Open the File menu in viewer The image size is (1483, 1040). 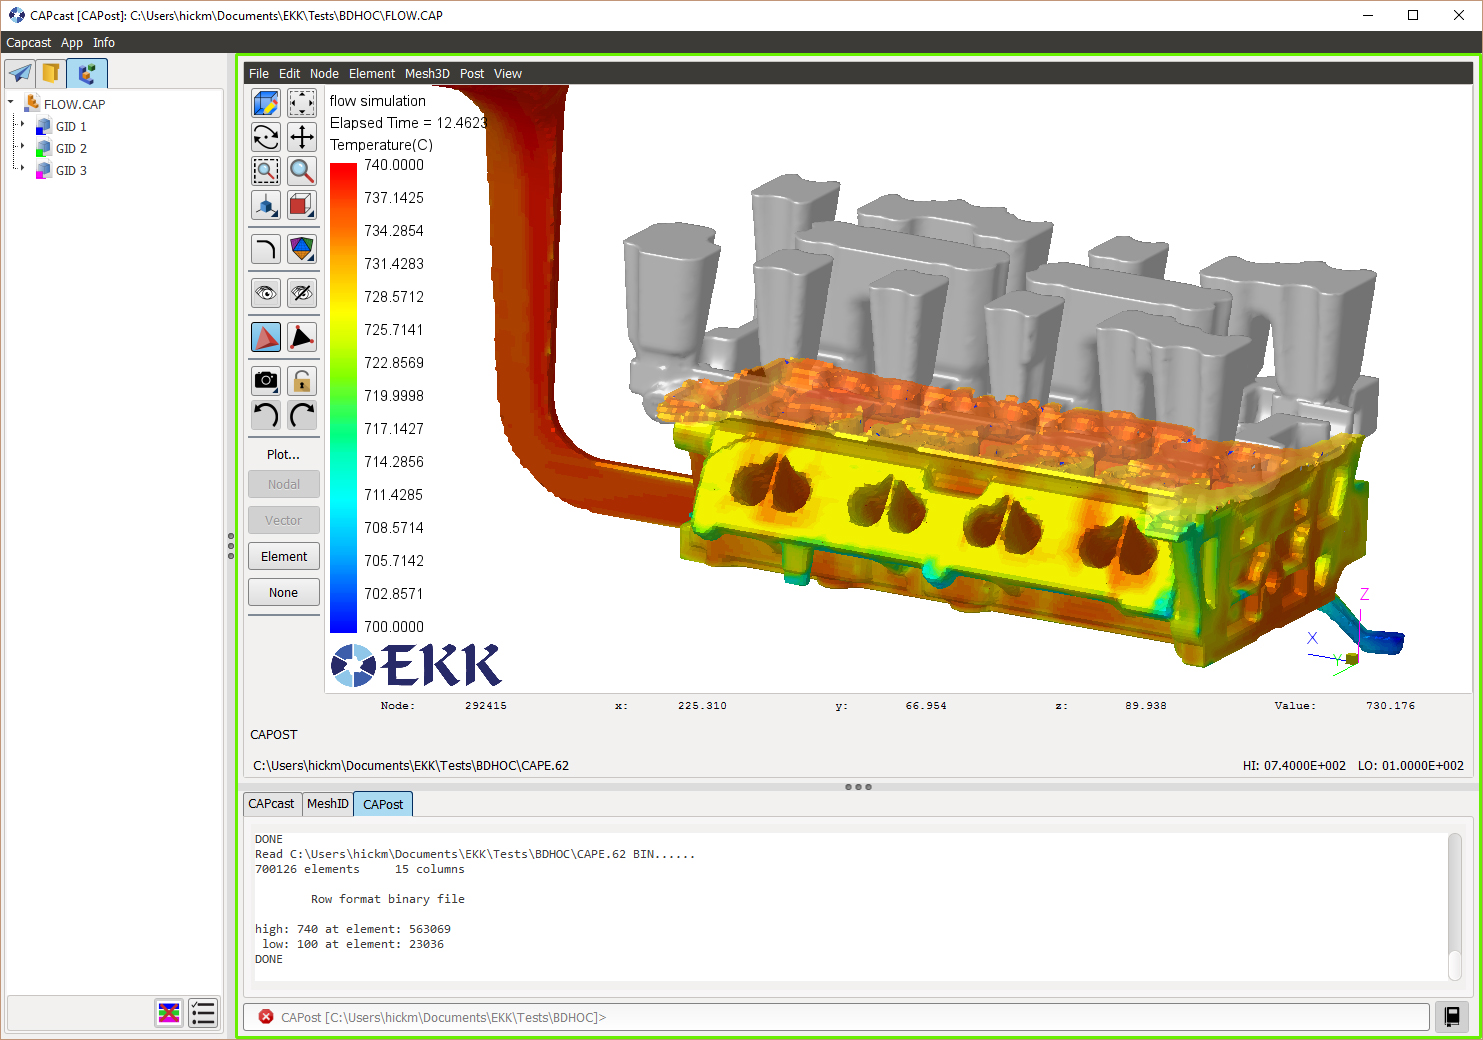259,74
